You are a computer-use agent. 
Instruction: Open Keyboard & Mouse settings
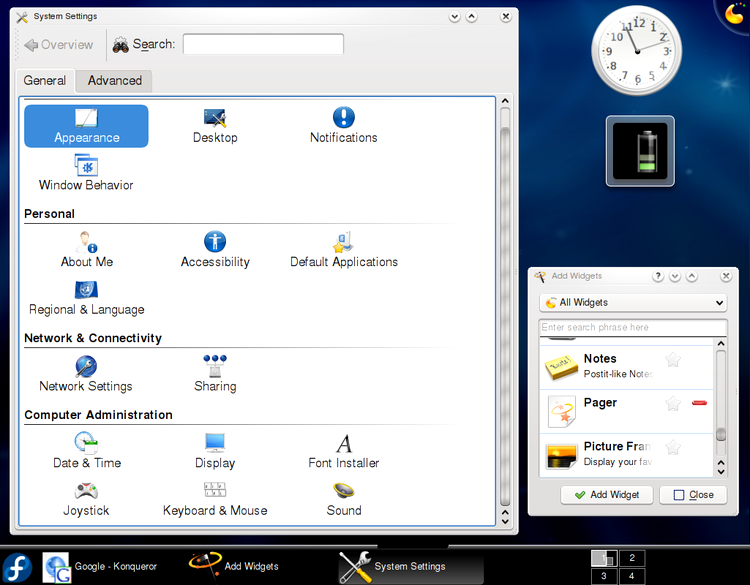pyautogui.click(x=215, y=498)
